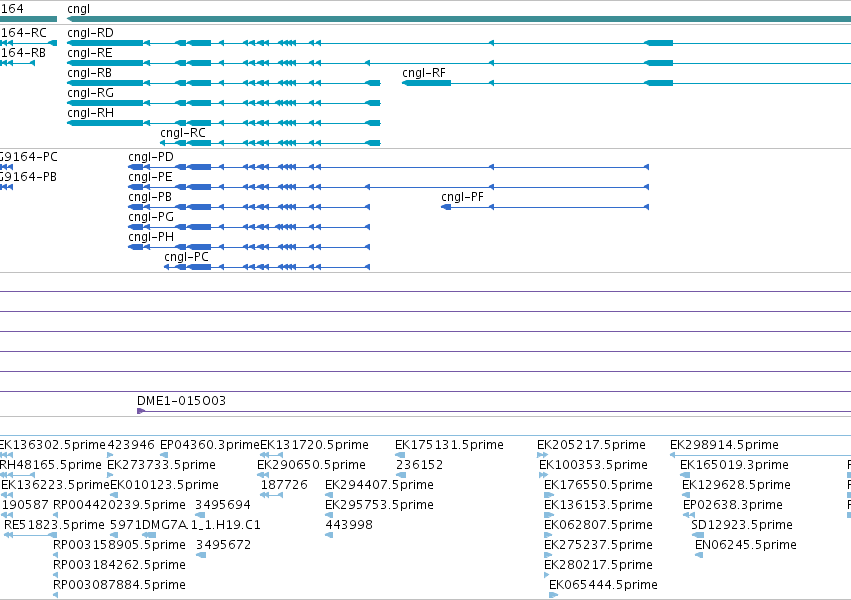The width and height of the screenshot is (851, 600).
Task: Select the 3495672 feature
Action: 224,546
